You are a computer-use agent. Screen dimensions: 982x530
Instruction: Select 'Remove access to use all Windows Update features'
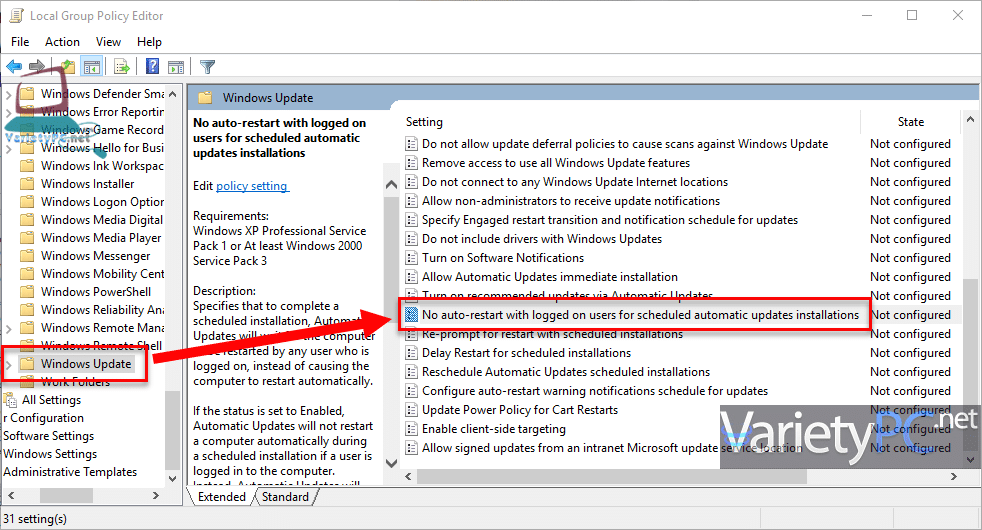556,163
